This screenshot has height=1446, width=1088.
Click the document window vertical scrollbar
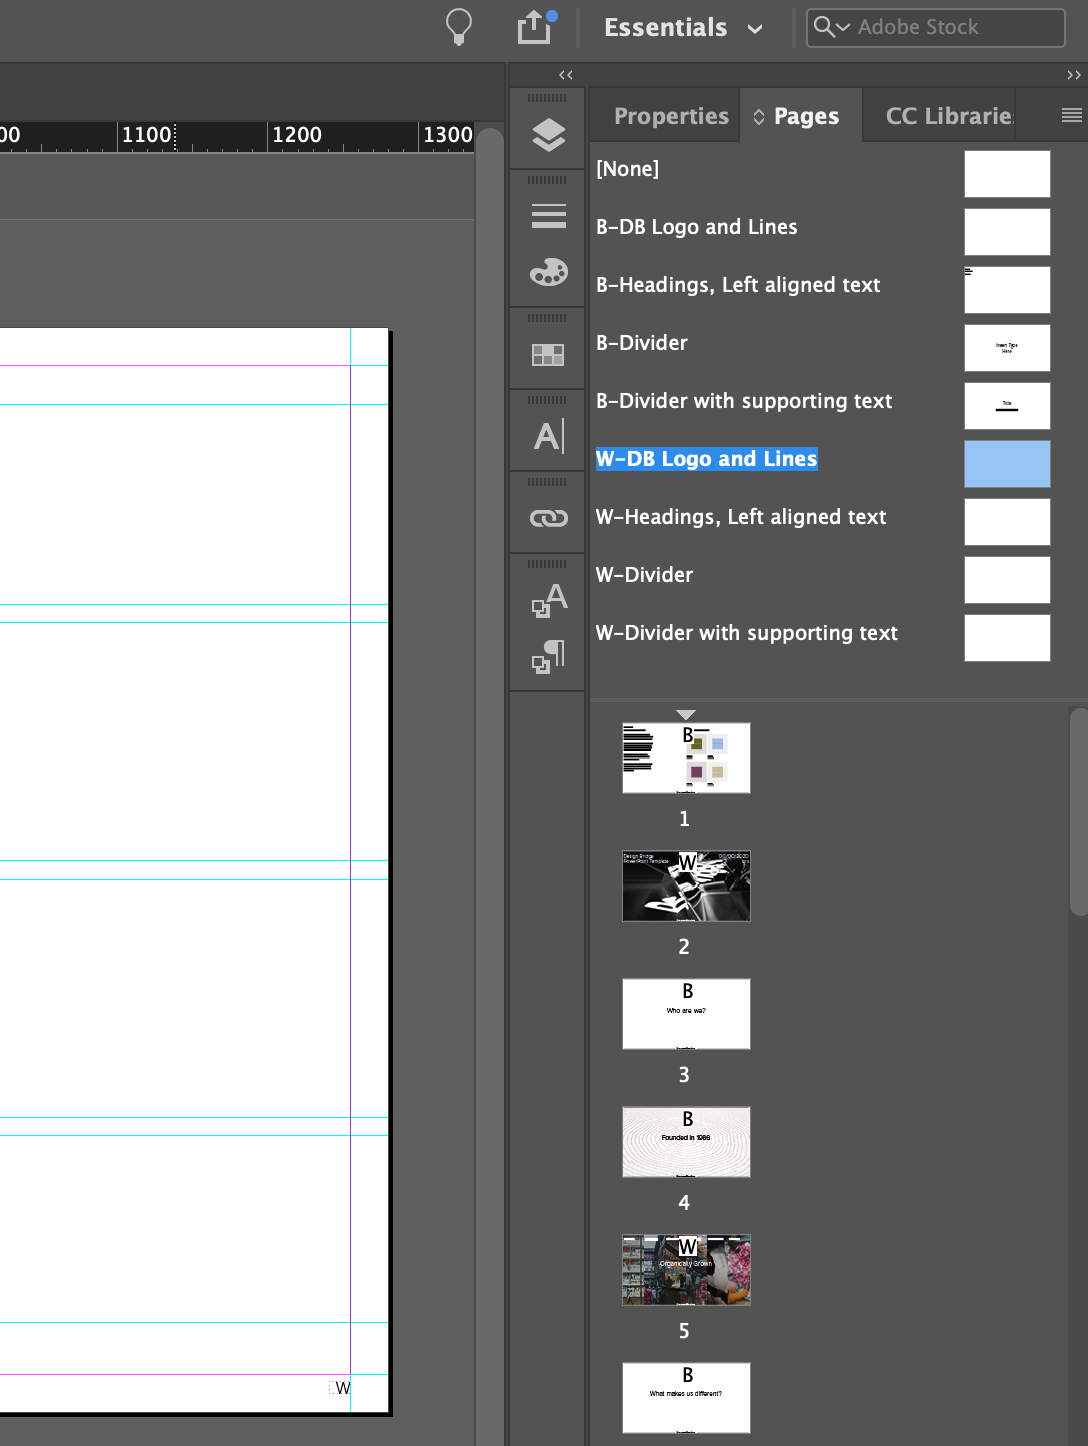[489, 786]
